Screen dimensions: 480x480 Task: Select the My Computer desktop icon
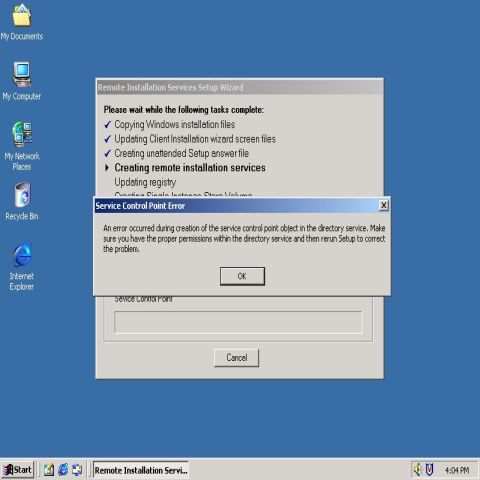[x=22, y=81]
